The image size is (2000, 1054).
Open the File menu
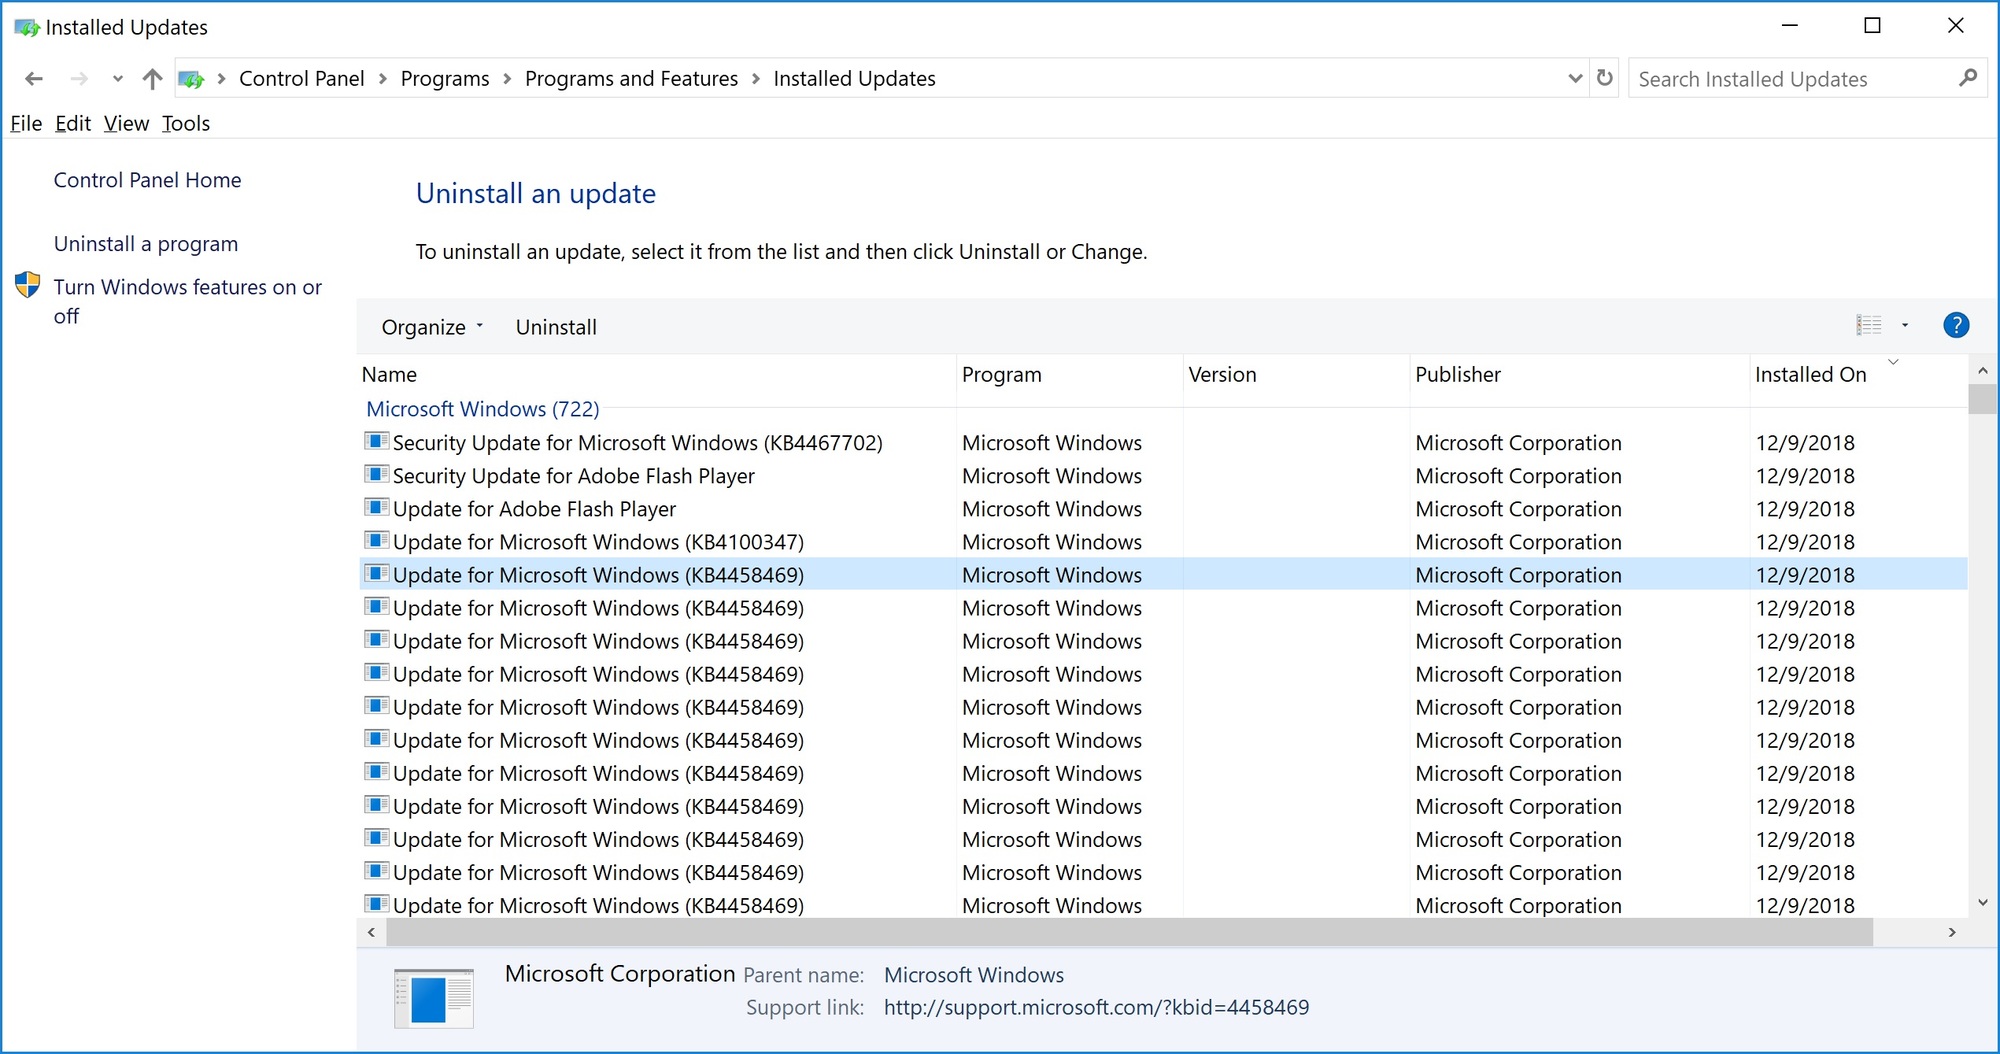(26, 123)
